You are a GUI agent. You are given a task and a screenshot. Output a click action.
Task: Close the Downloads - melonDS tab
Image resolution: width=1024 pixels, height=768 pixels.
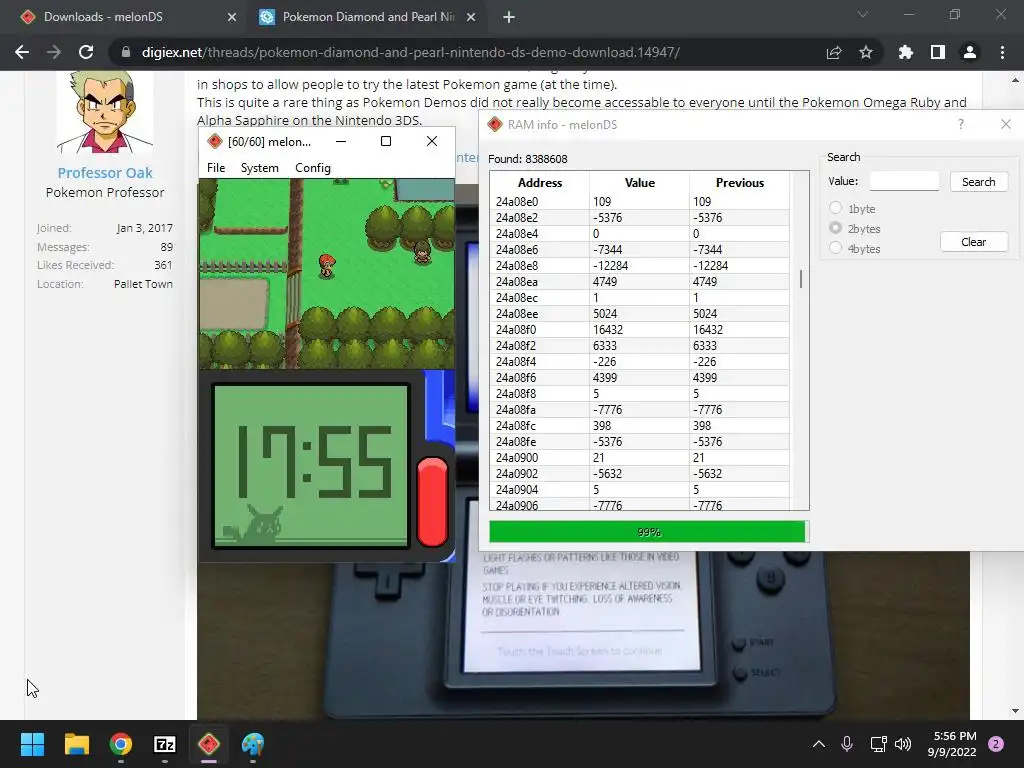(x=232, y=17)
